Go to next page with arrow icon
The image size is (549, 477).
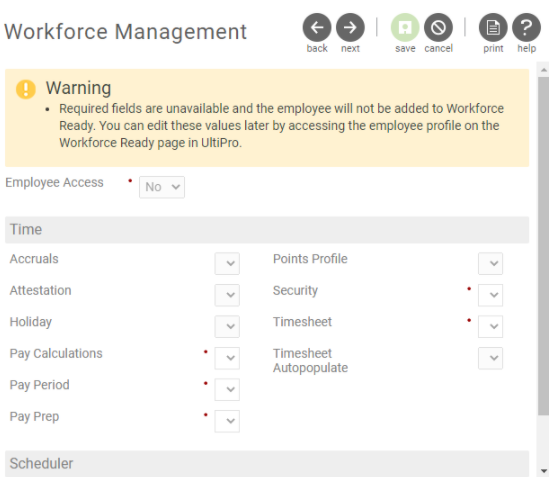coord(350,27)
